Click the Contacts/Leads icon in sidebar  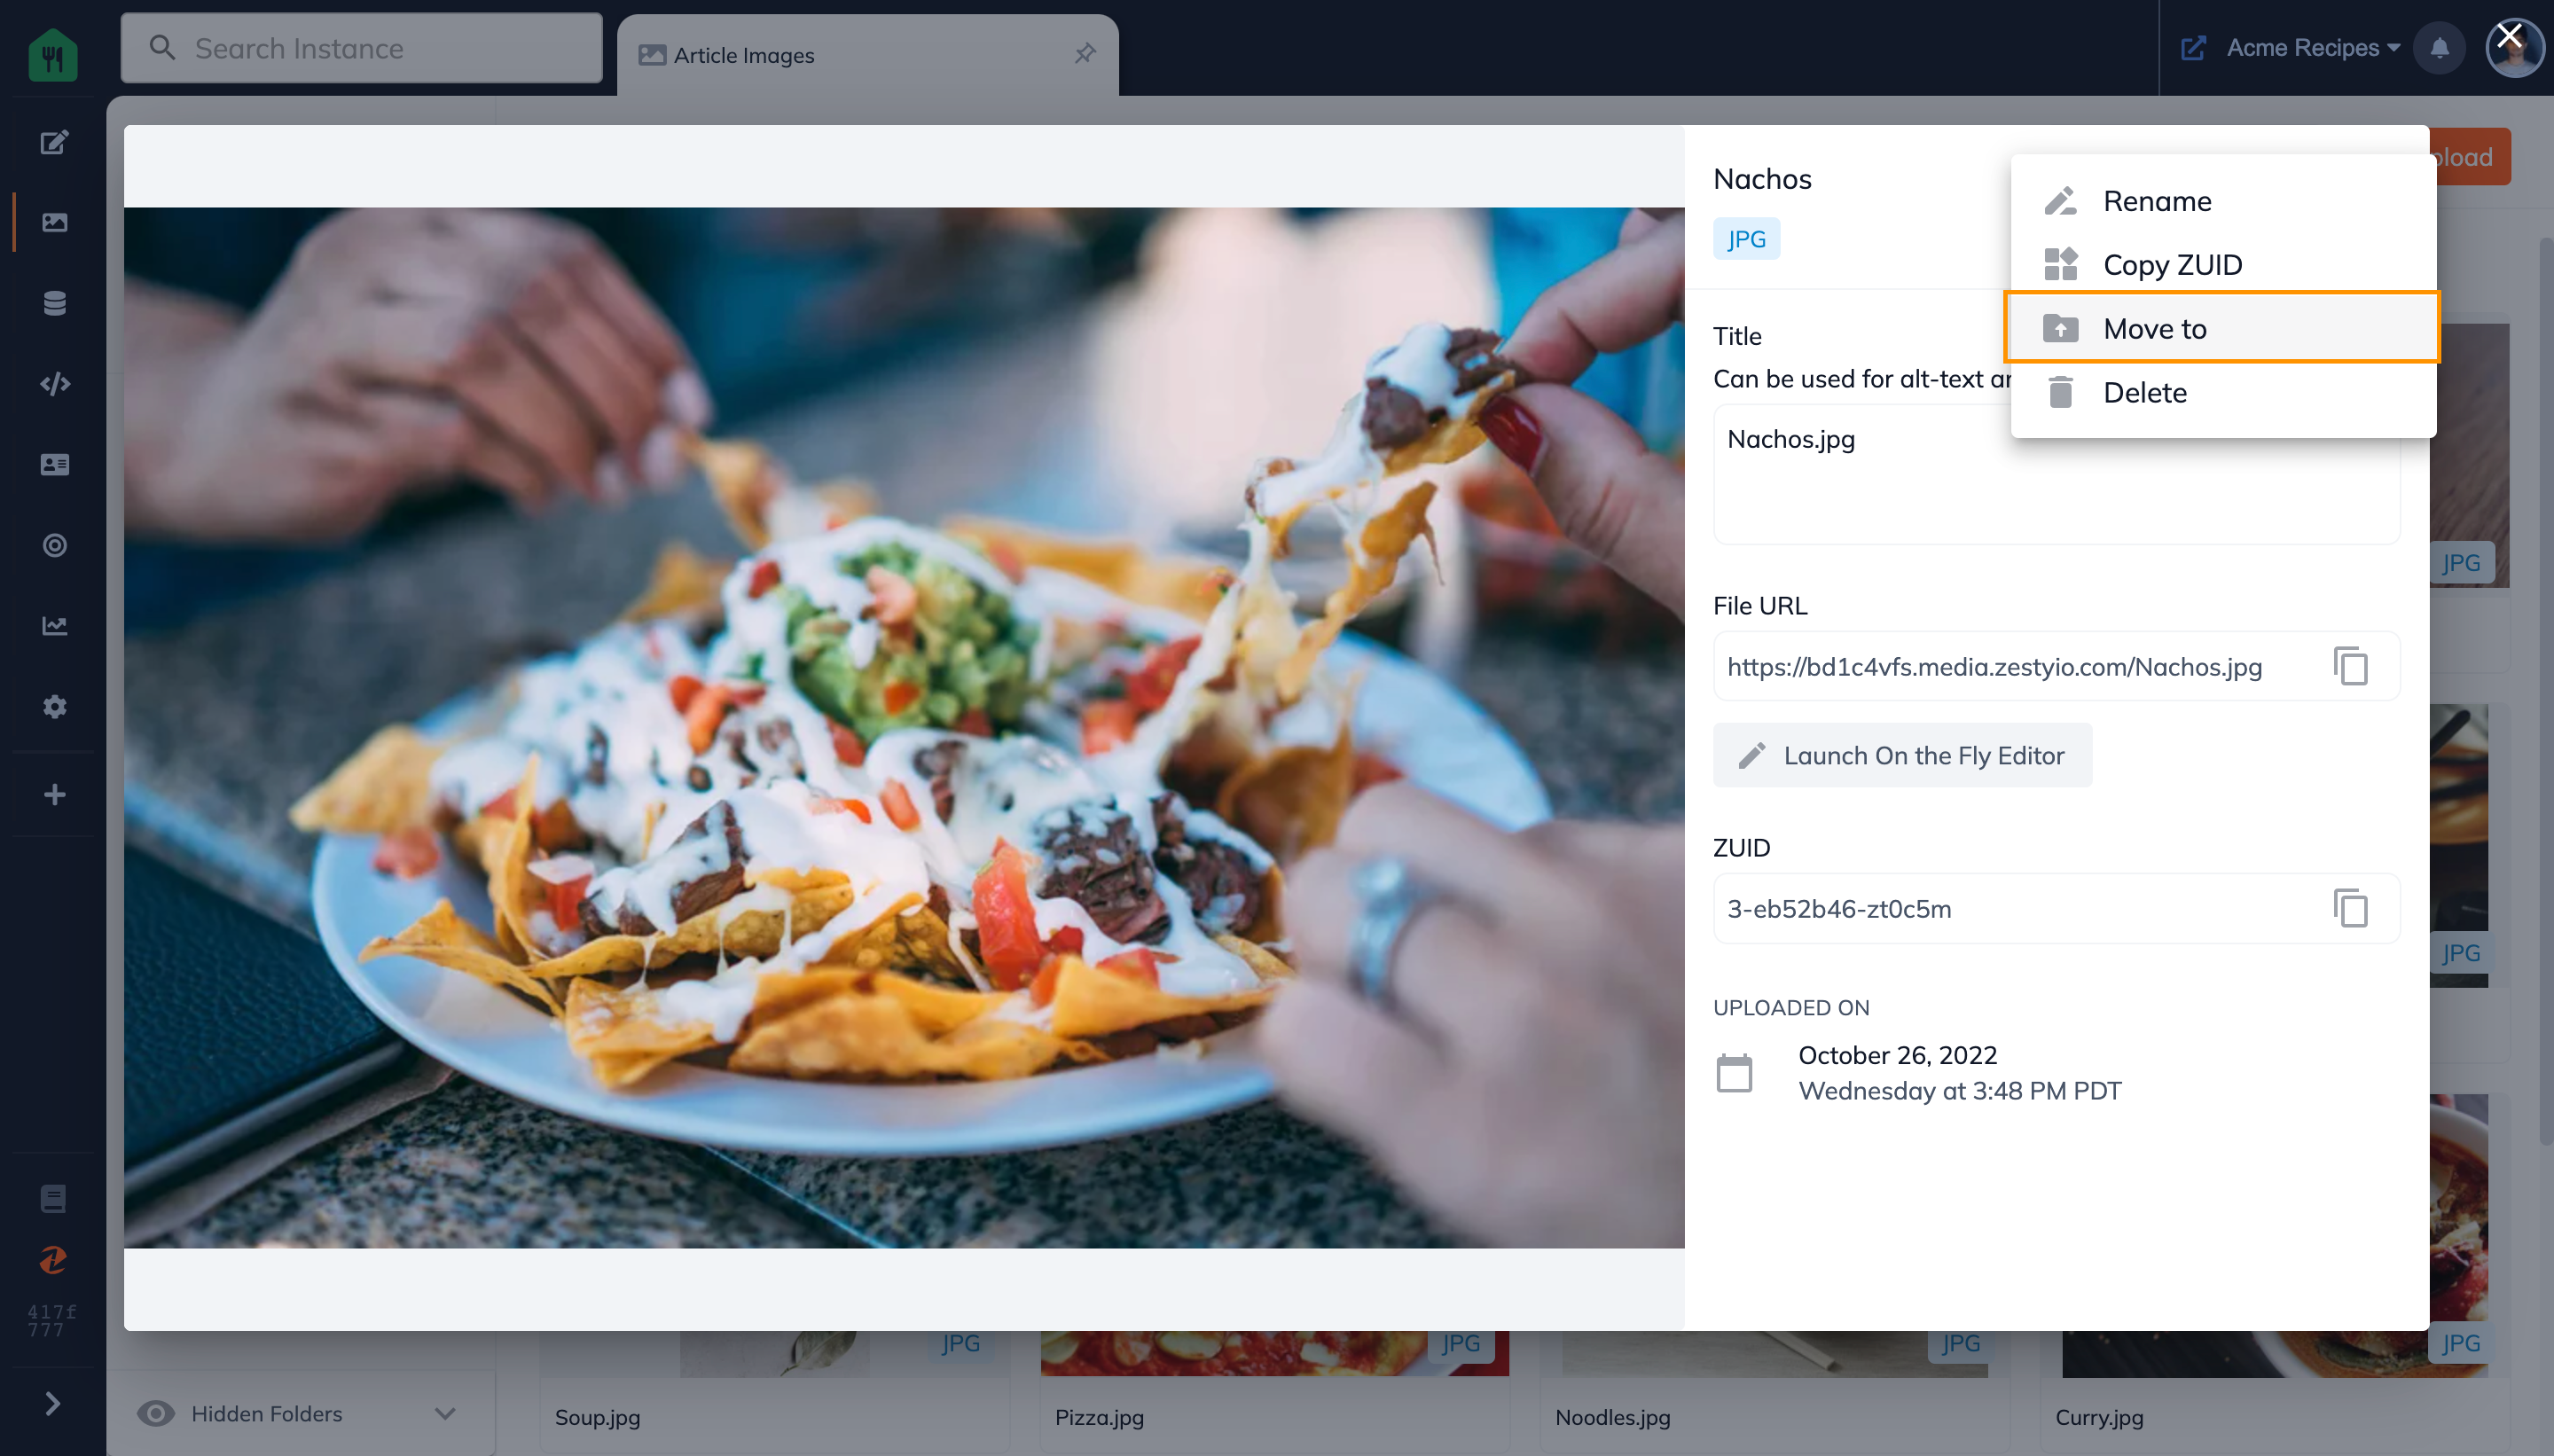tap(51, 466)
